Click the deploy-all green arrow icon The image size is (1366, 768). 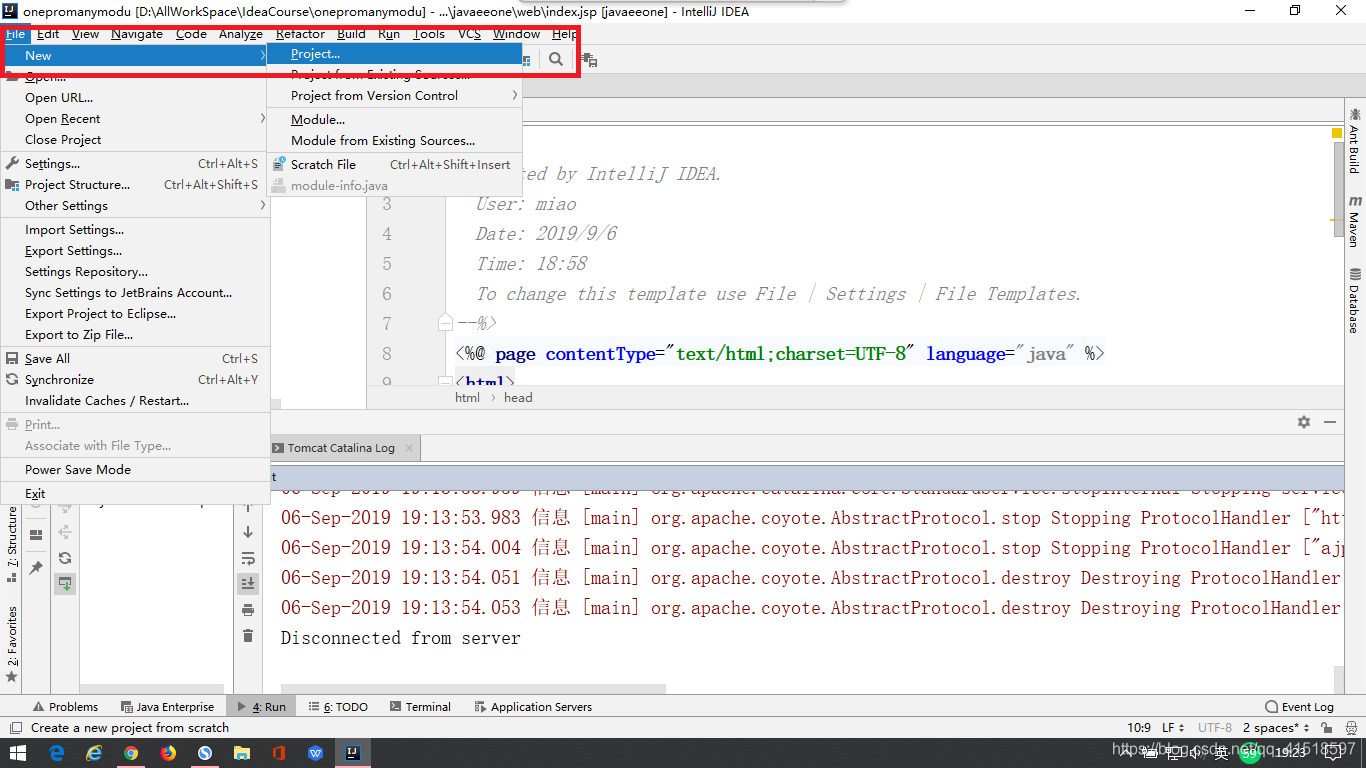[65, 583]
